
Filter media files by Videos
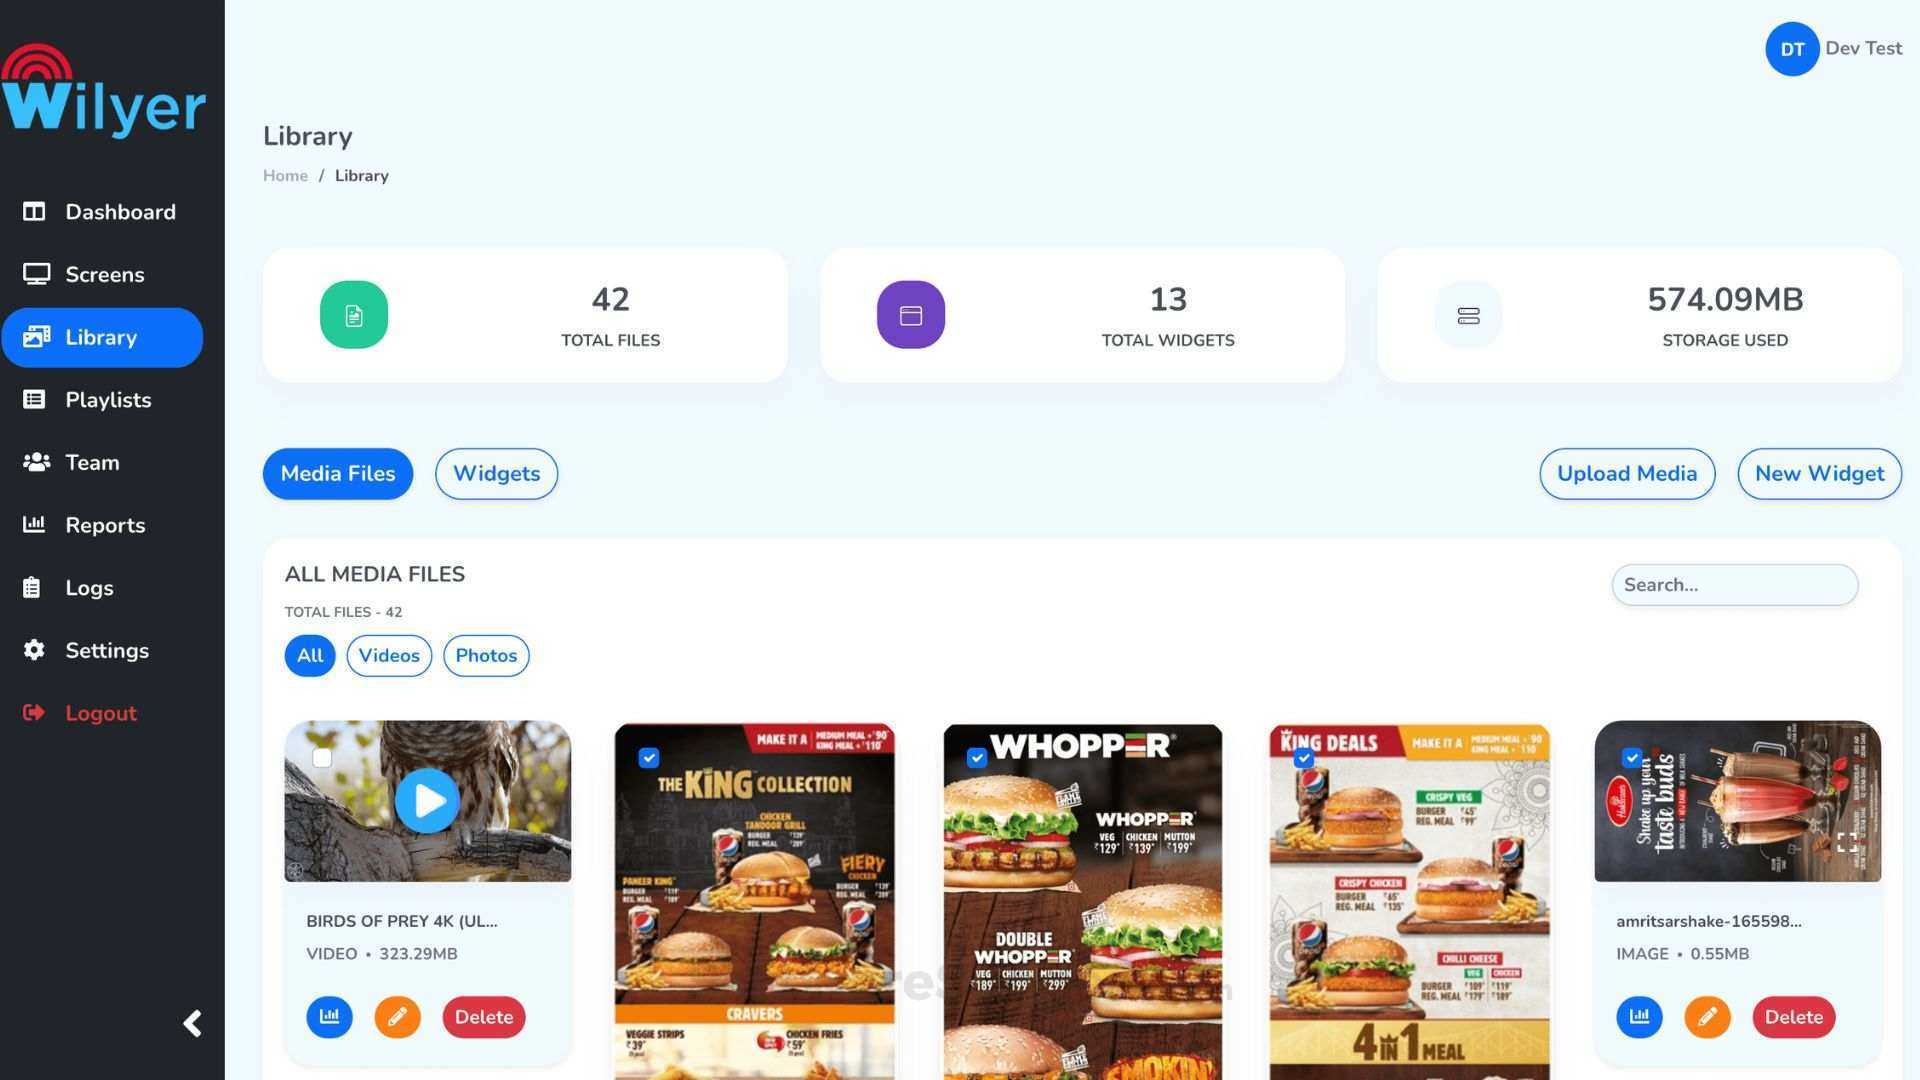pos(389,656)
